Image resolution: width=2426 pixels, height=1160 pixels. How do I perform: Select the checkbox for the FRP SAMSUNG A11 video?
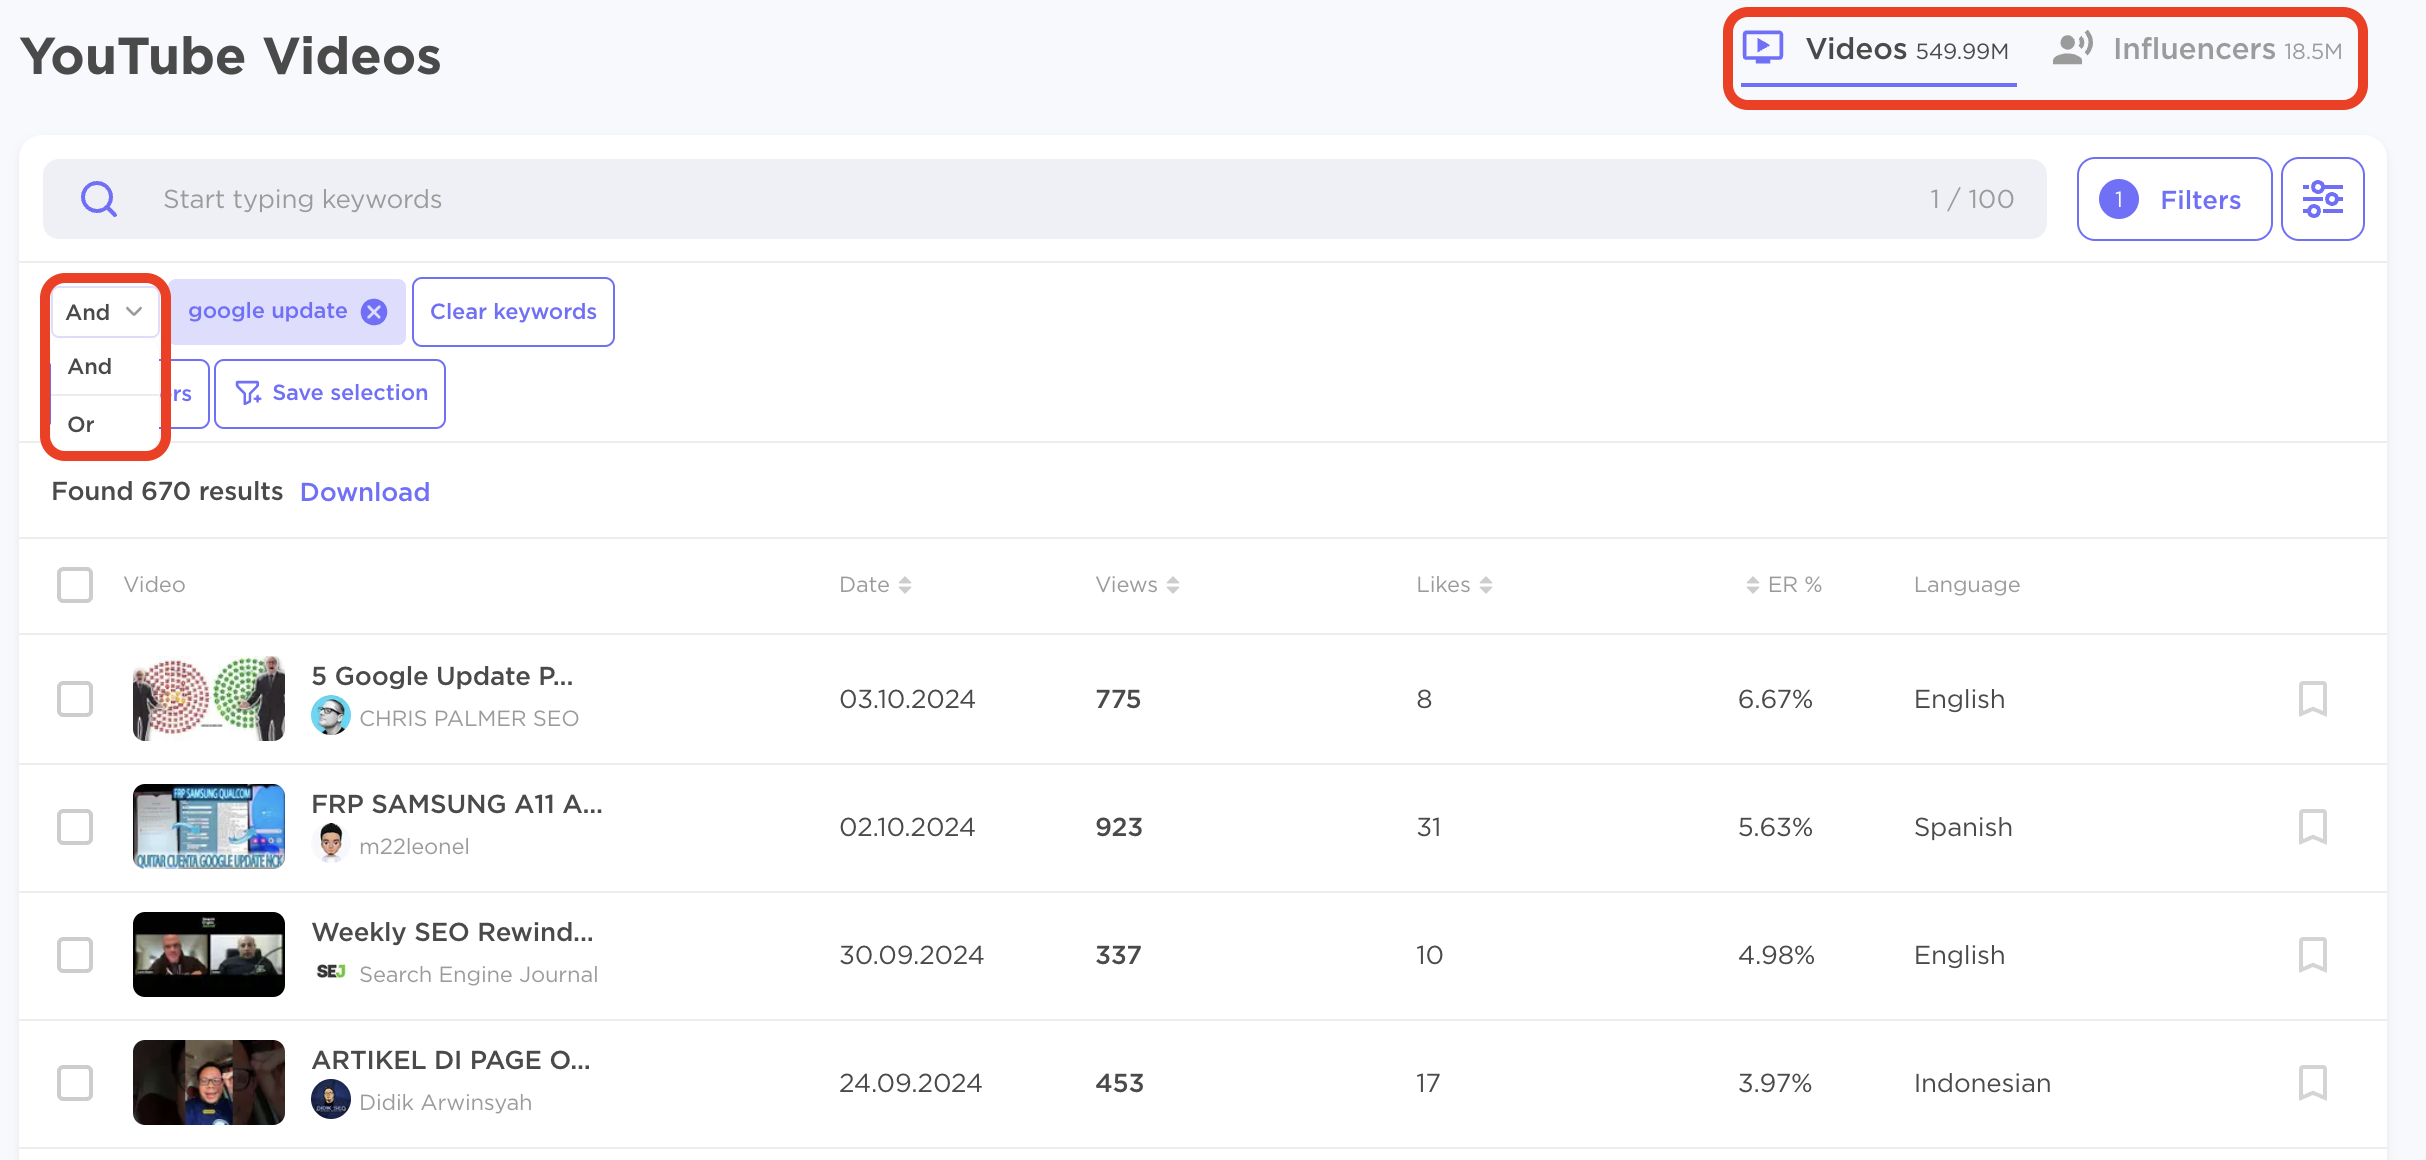click(75, 827)
